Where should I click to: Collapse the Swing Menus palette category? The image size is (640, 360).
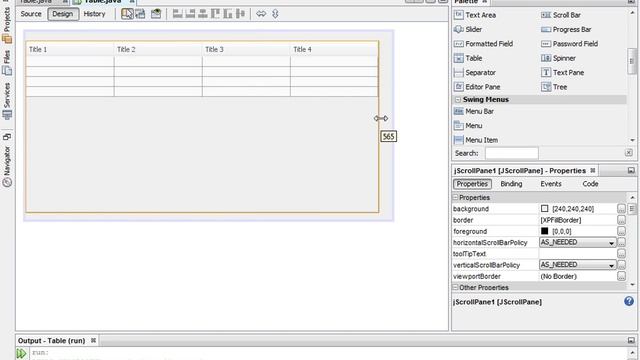click(x=458, y=100)
